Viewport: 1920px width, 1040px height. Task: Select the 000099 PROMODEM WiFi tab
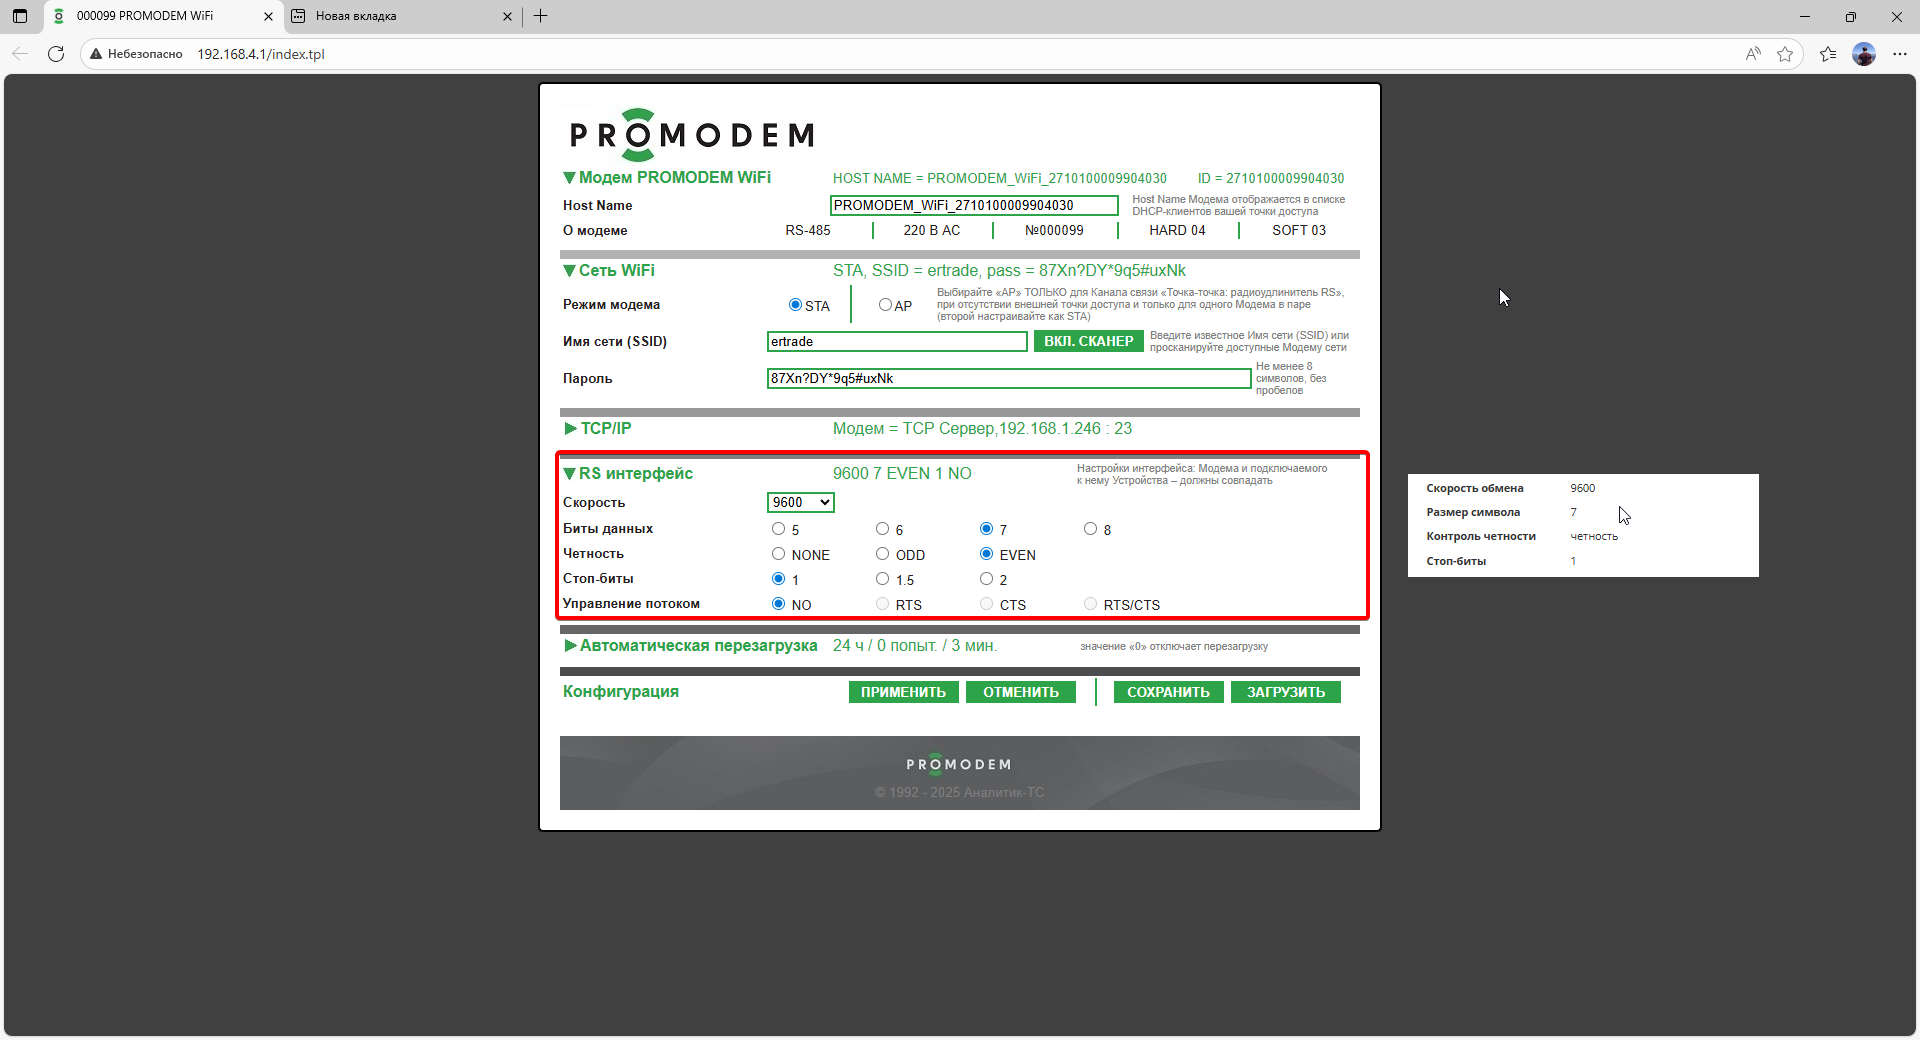coord(150,16)
